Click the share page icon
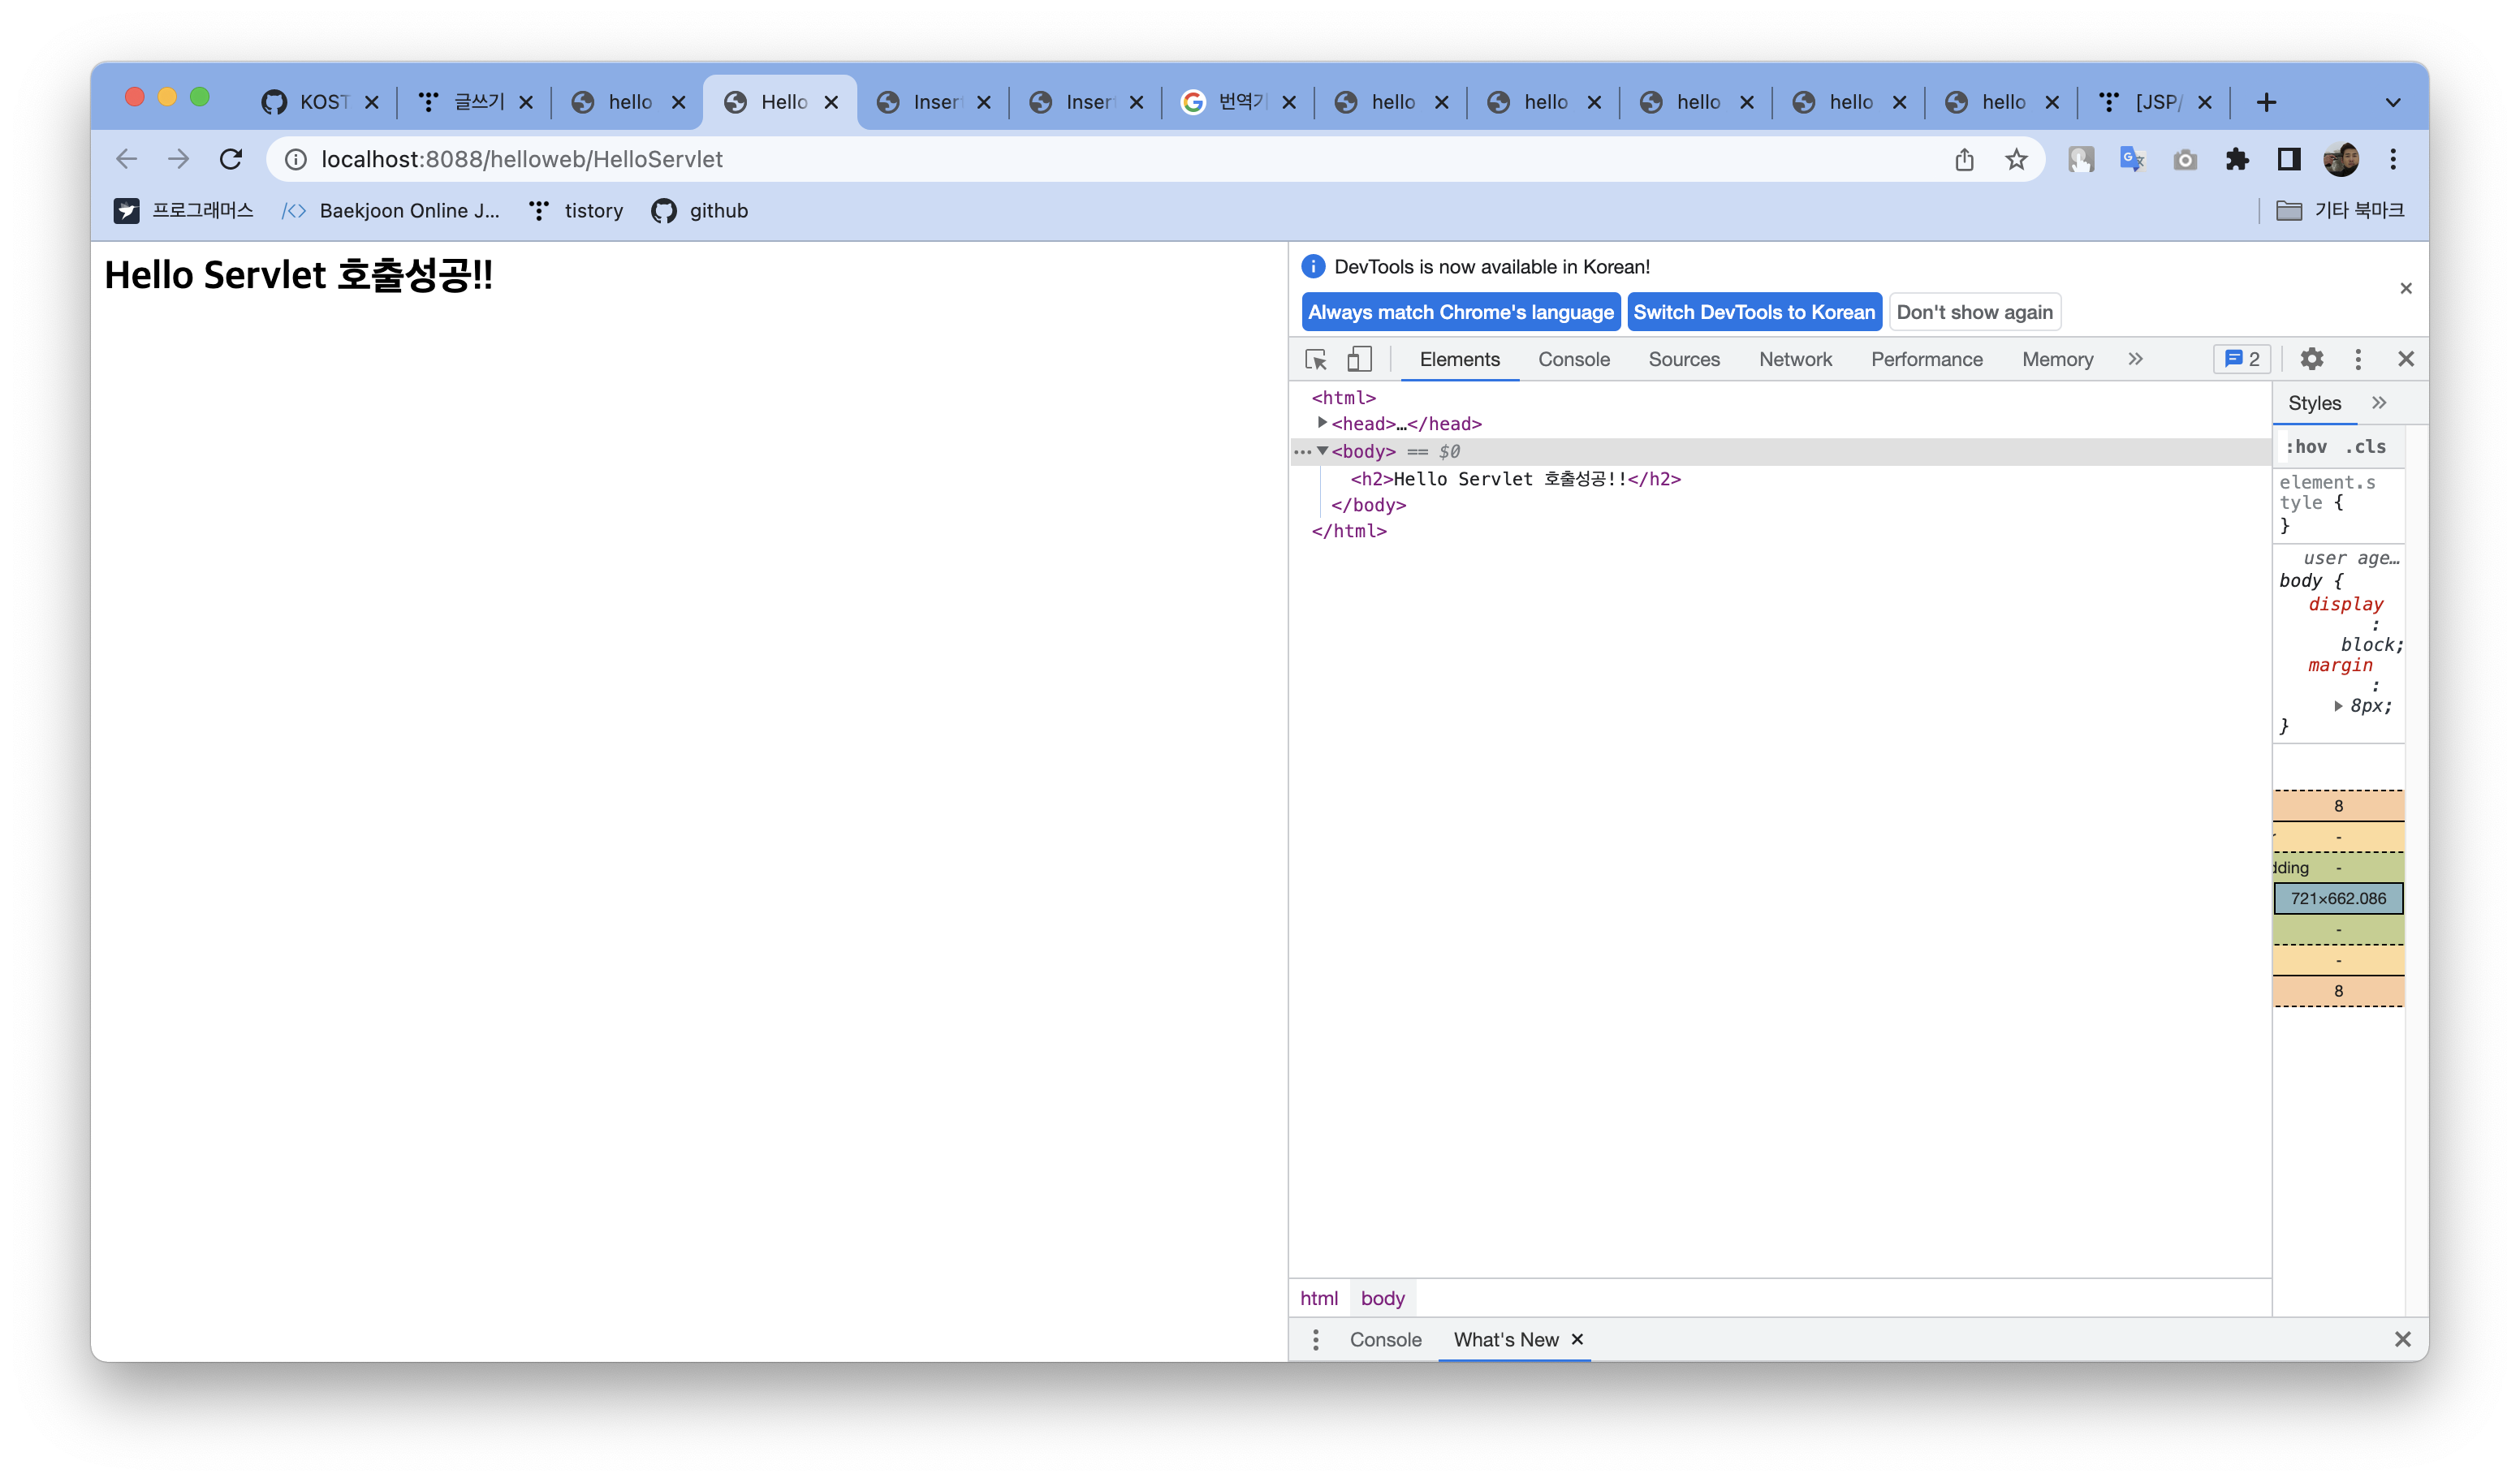This screenshot has height=1482, width=2520. click(x=1964, y=159)
